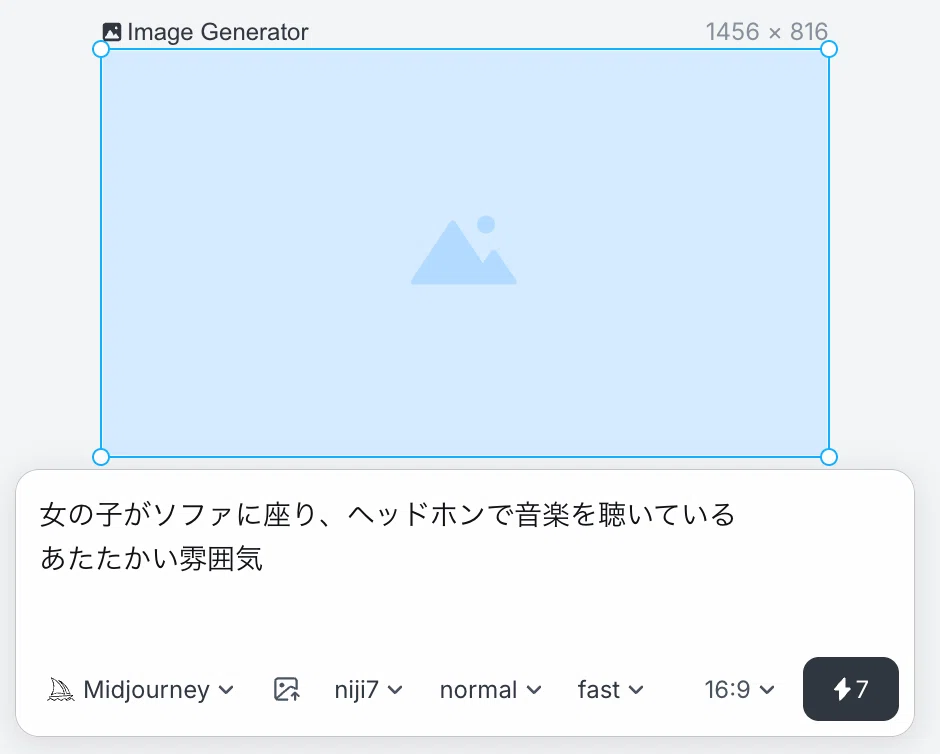
Task: Click the Image Generator picture icon
Action: (112, 32)
